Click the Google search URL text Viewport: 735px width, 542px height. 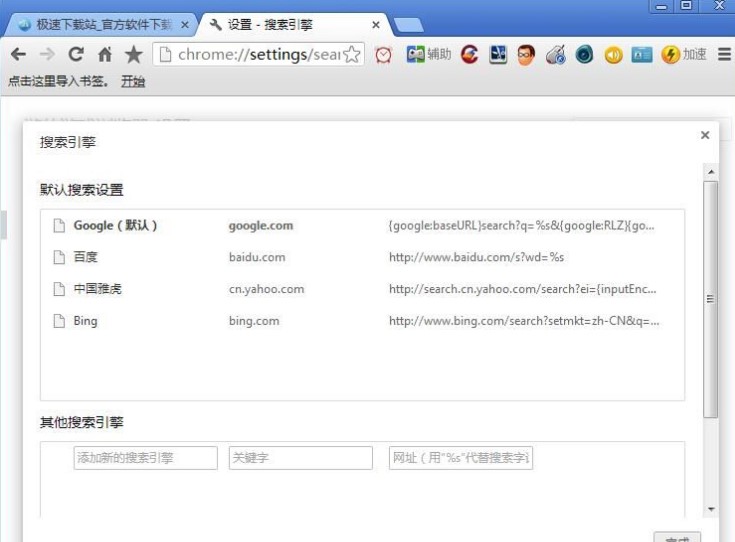(x=521, y=226)
